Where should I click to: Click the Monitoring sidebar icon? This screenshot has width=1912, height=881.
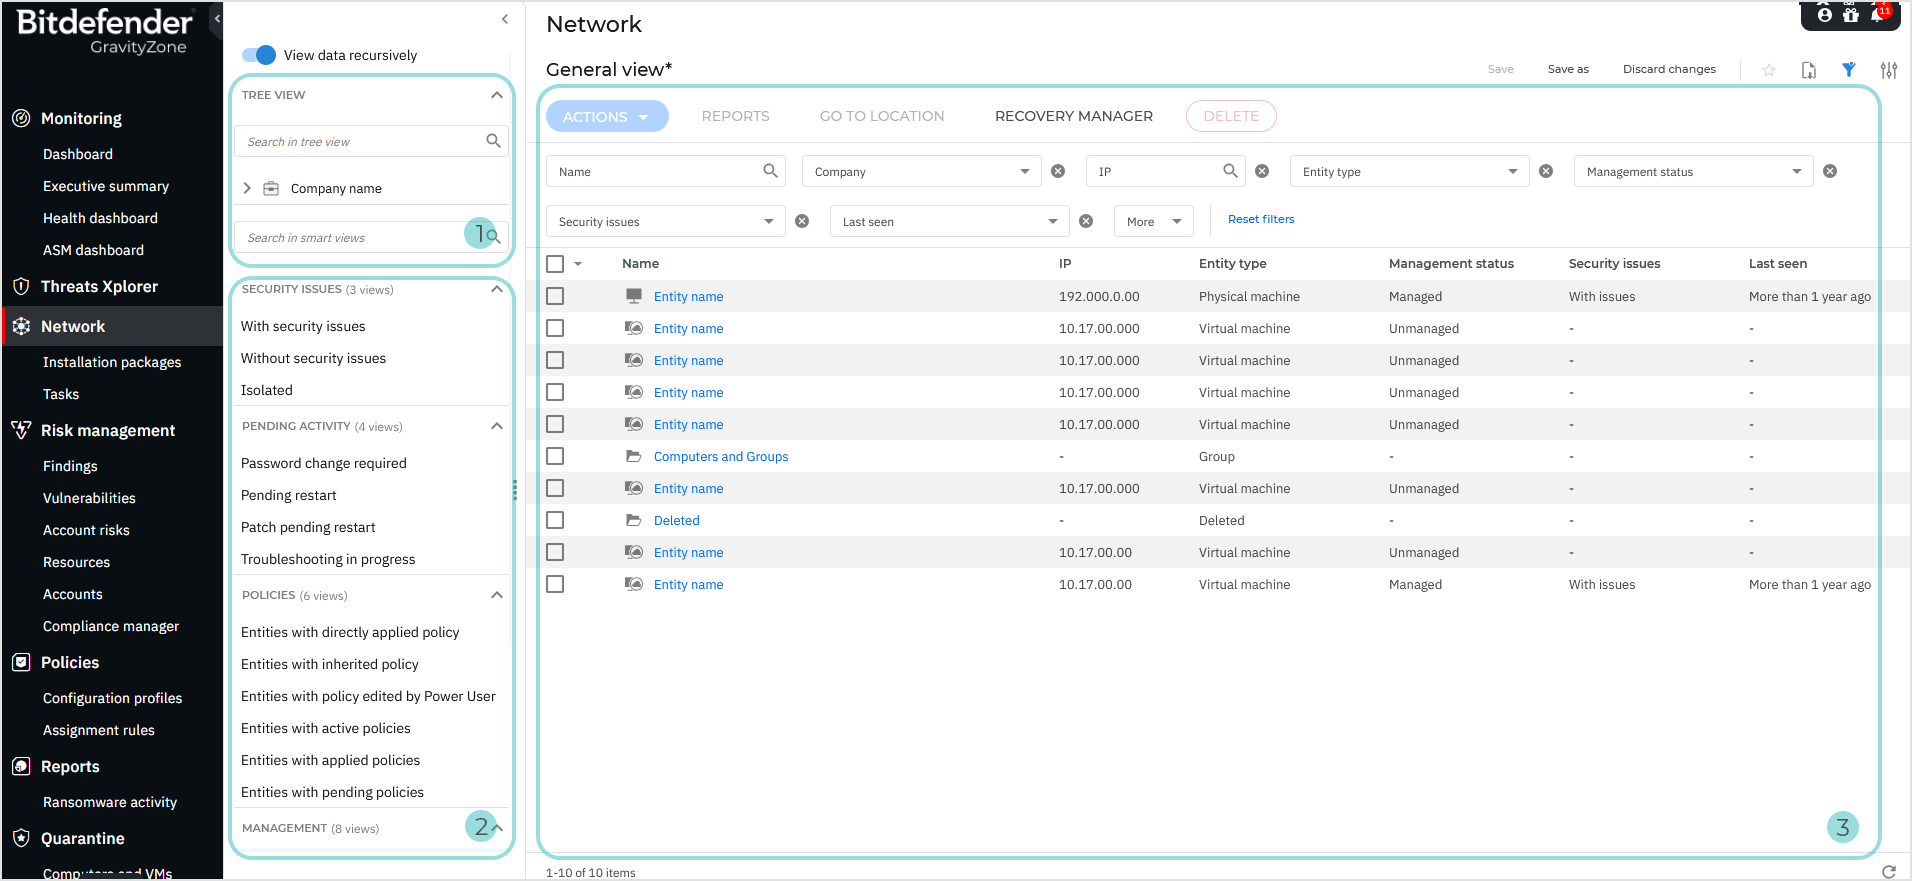click(x=21, y=118)
